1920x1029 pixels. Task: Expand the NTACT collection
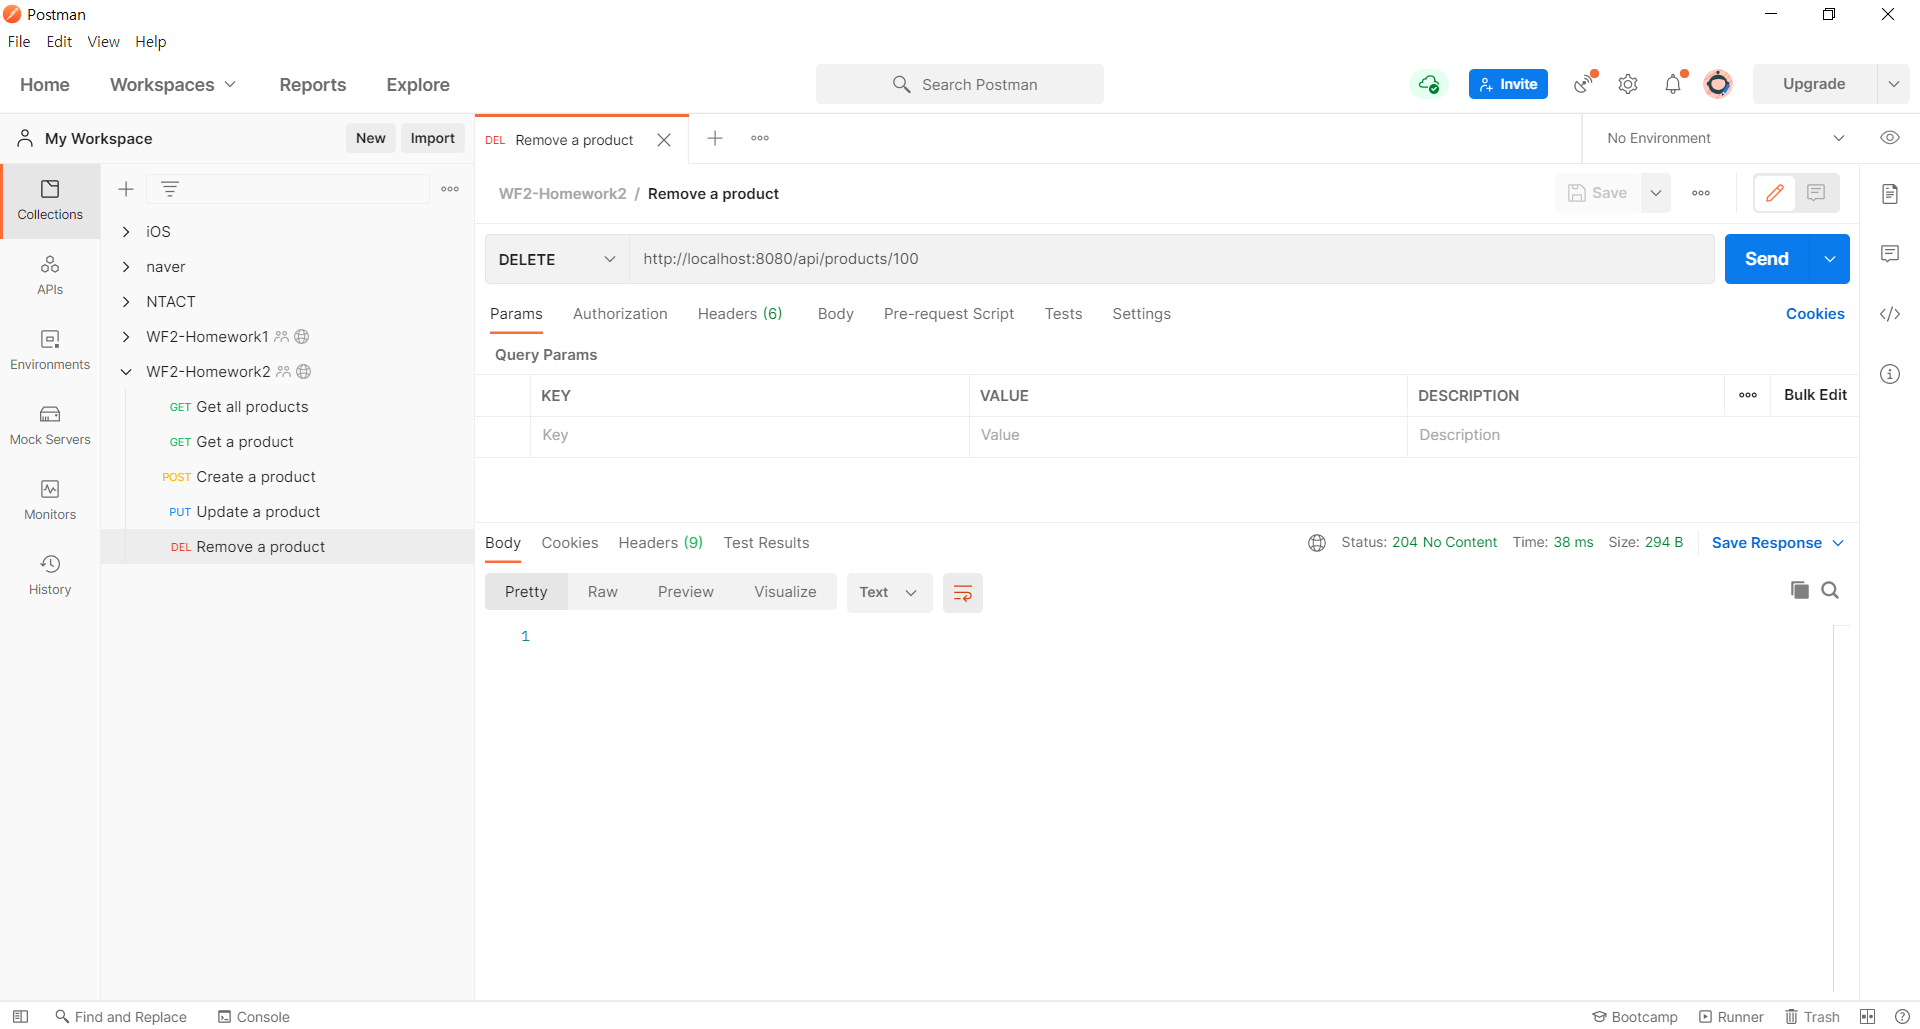coord(126,302)
